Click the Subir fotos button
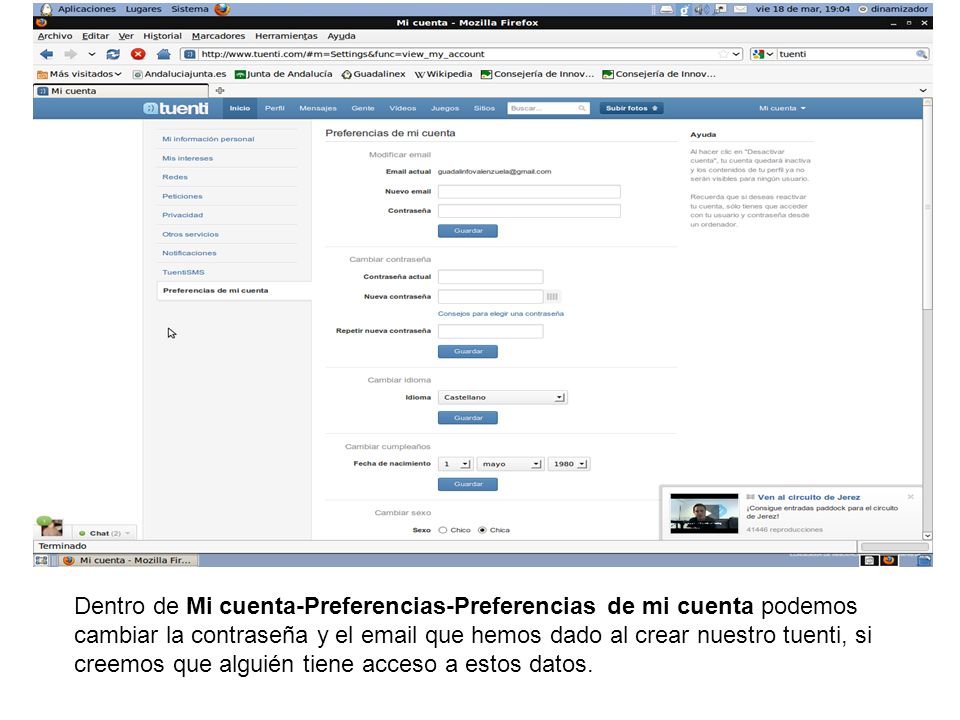 coord(631,108)
